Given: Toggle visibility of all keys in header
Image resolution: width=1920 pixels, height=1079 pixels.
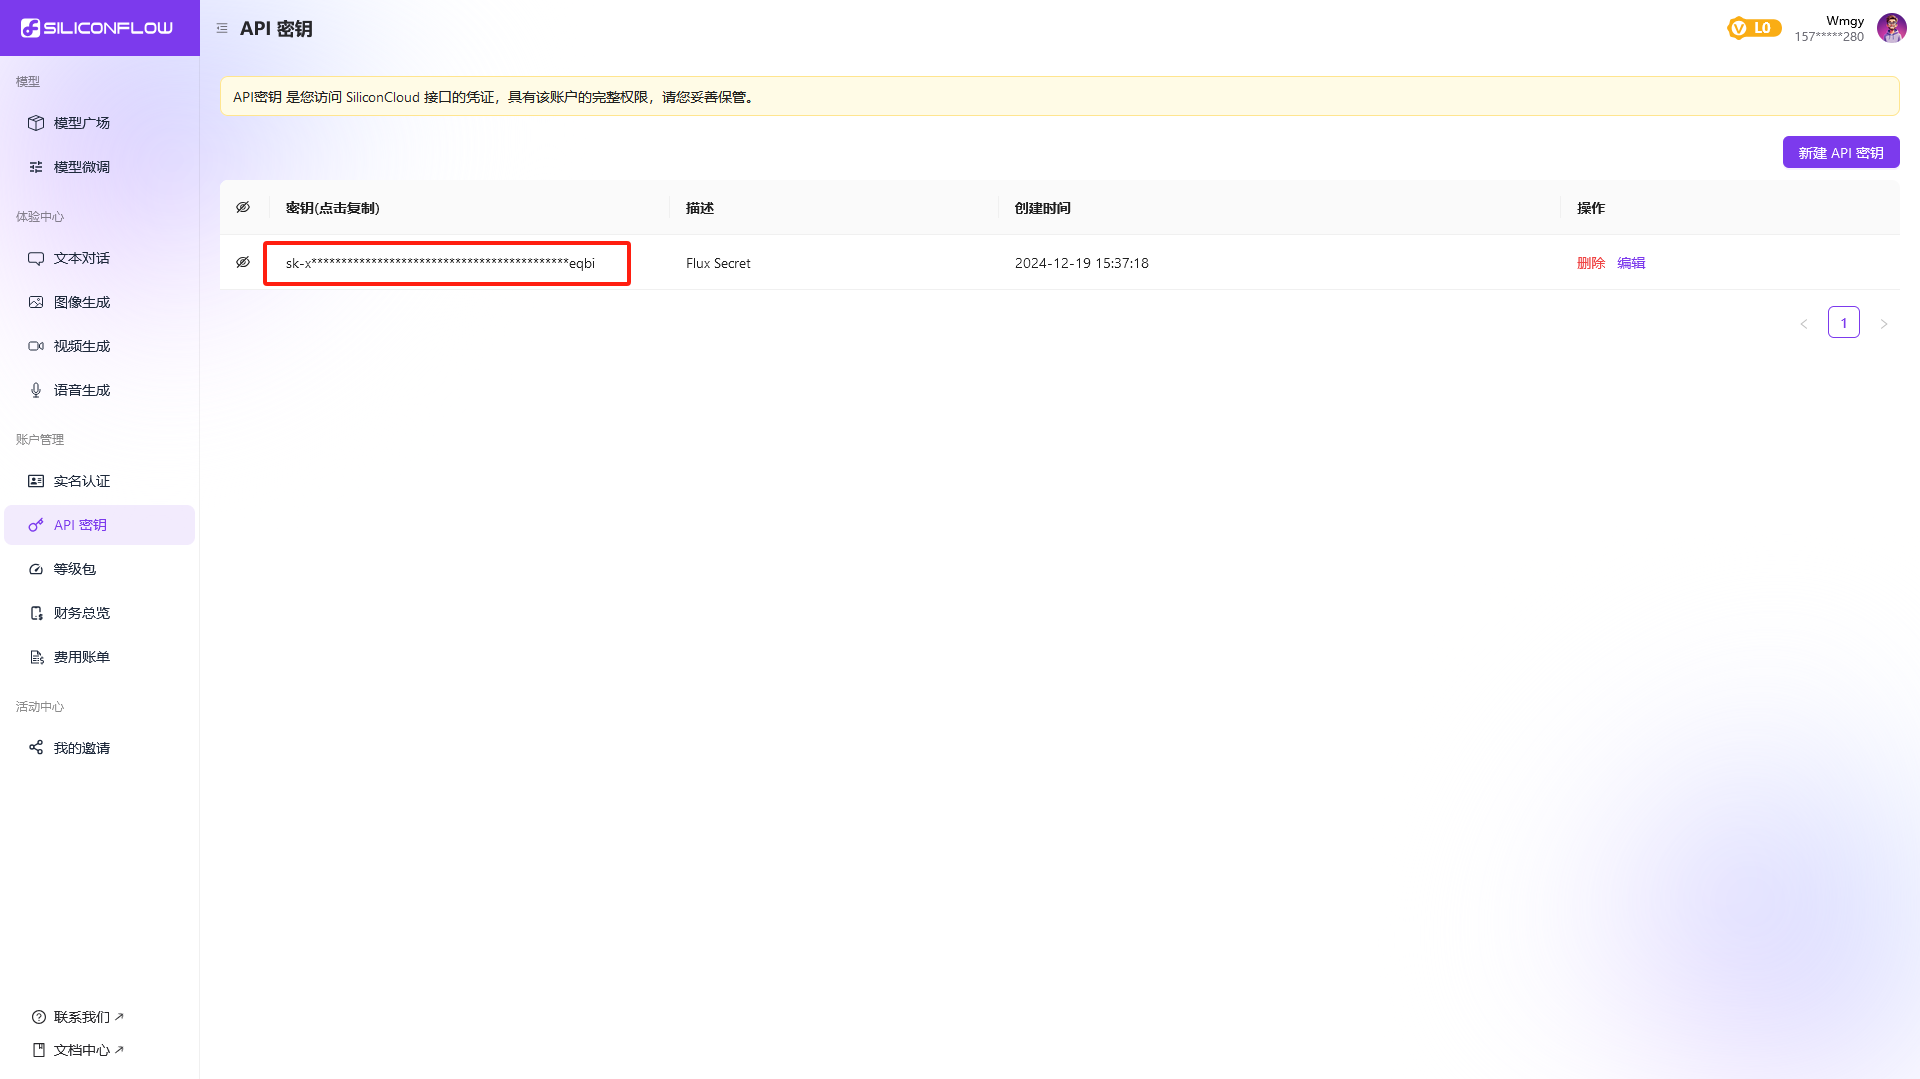Looking at the screenshot, I should pyautogui.click(x=243, y=207).
